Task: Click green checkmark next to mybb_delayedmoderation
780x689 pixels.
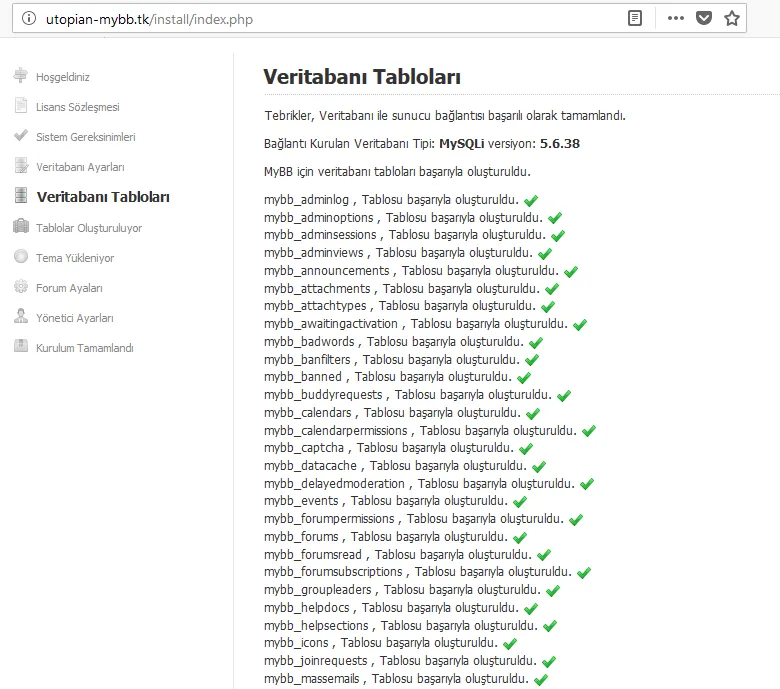Action: click(586, 484)
